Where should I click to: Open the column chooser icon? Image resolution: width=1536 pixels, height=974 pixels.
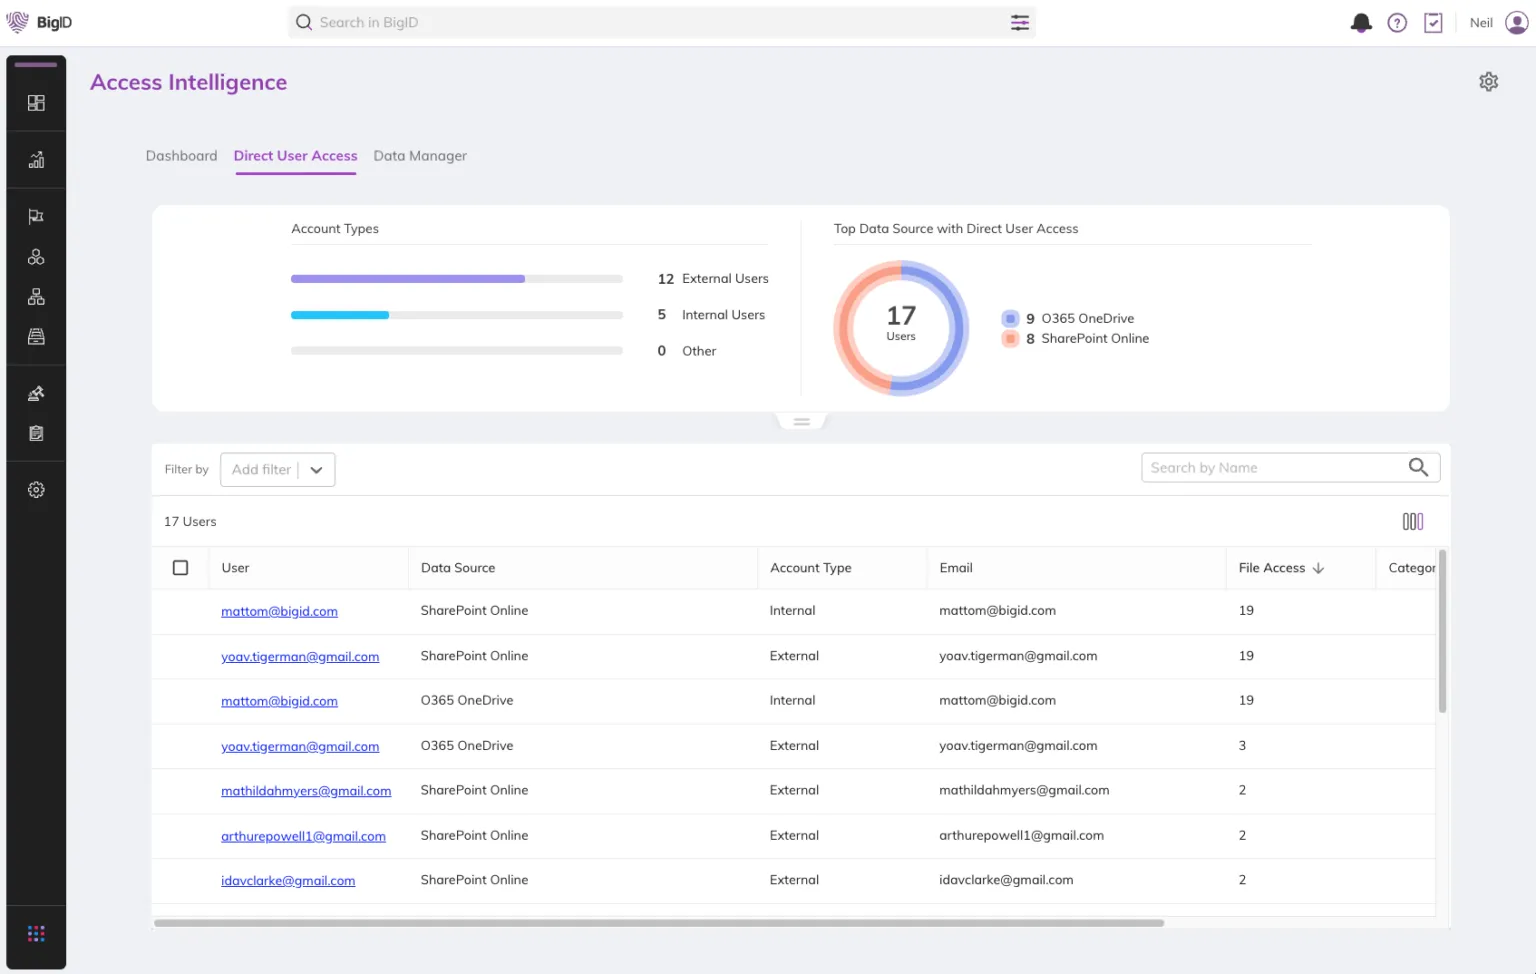coord(1412,521)
